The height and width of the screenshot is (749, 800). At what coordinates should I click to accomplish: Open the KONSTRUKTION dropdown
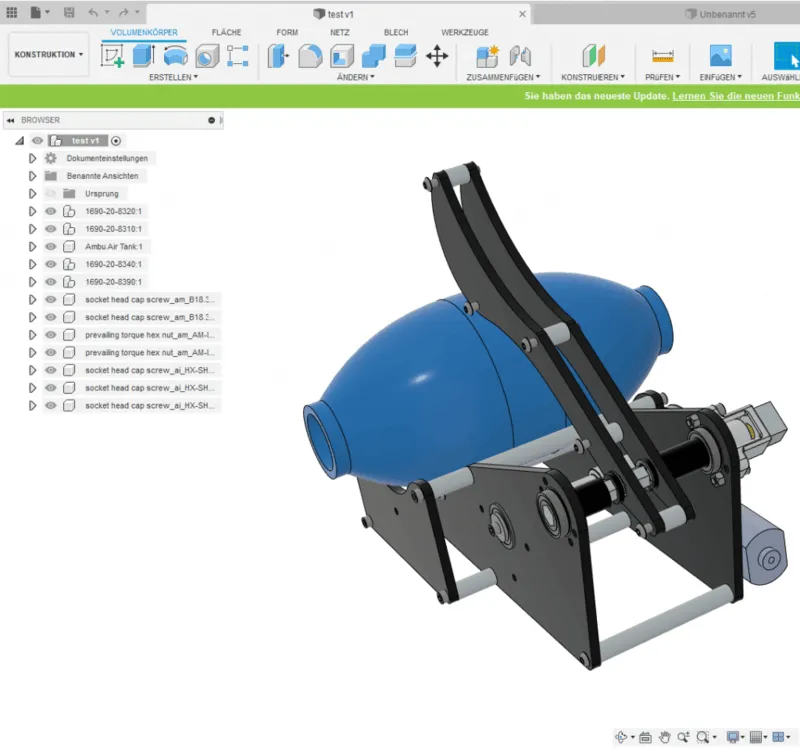tap(47, 53)
